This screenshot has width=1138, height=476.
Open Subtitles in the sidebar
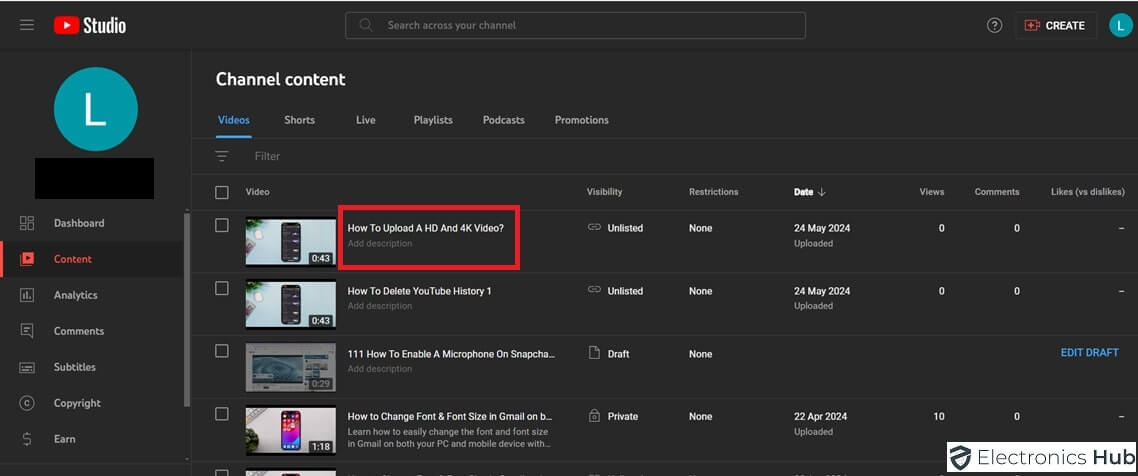coord(74,367)
